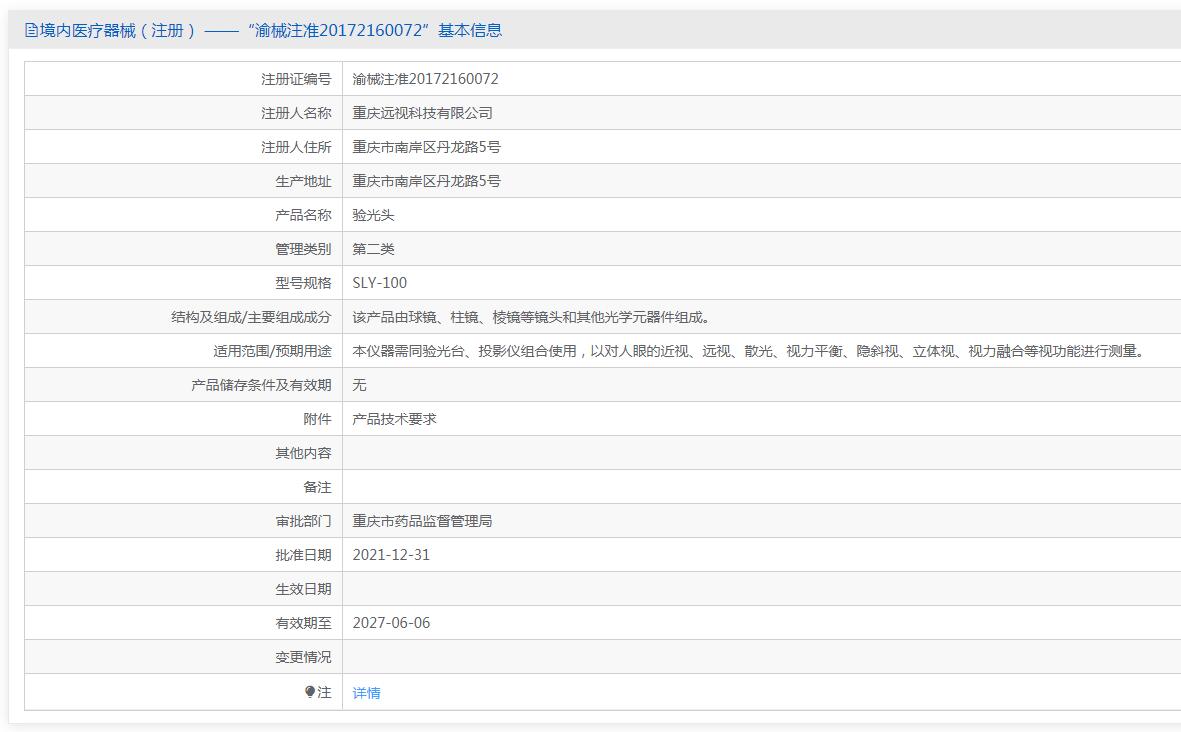Select model specification SLY-100
The image size is (1181, 732).
380,283
